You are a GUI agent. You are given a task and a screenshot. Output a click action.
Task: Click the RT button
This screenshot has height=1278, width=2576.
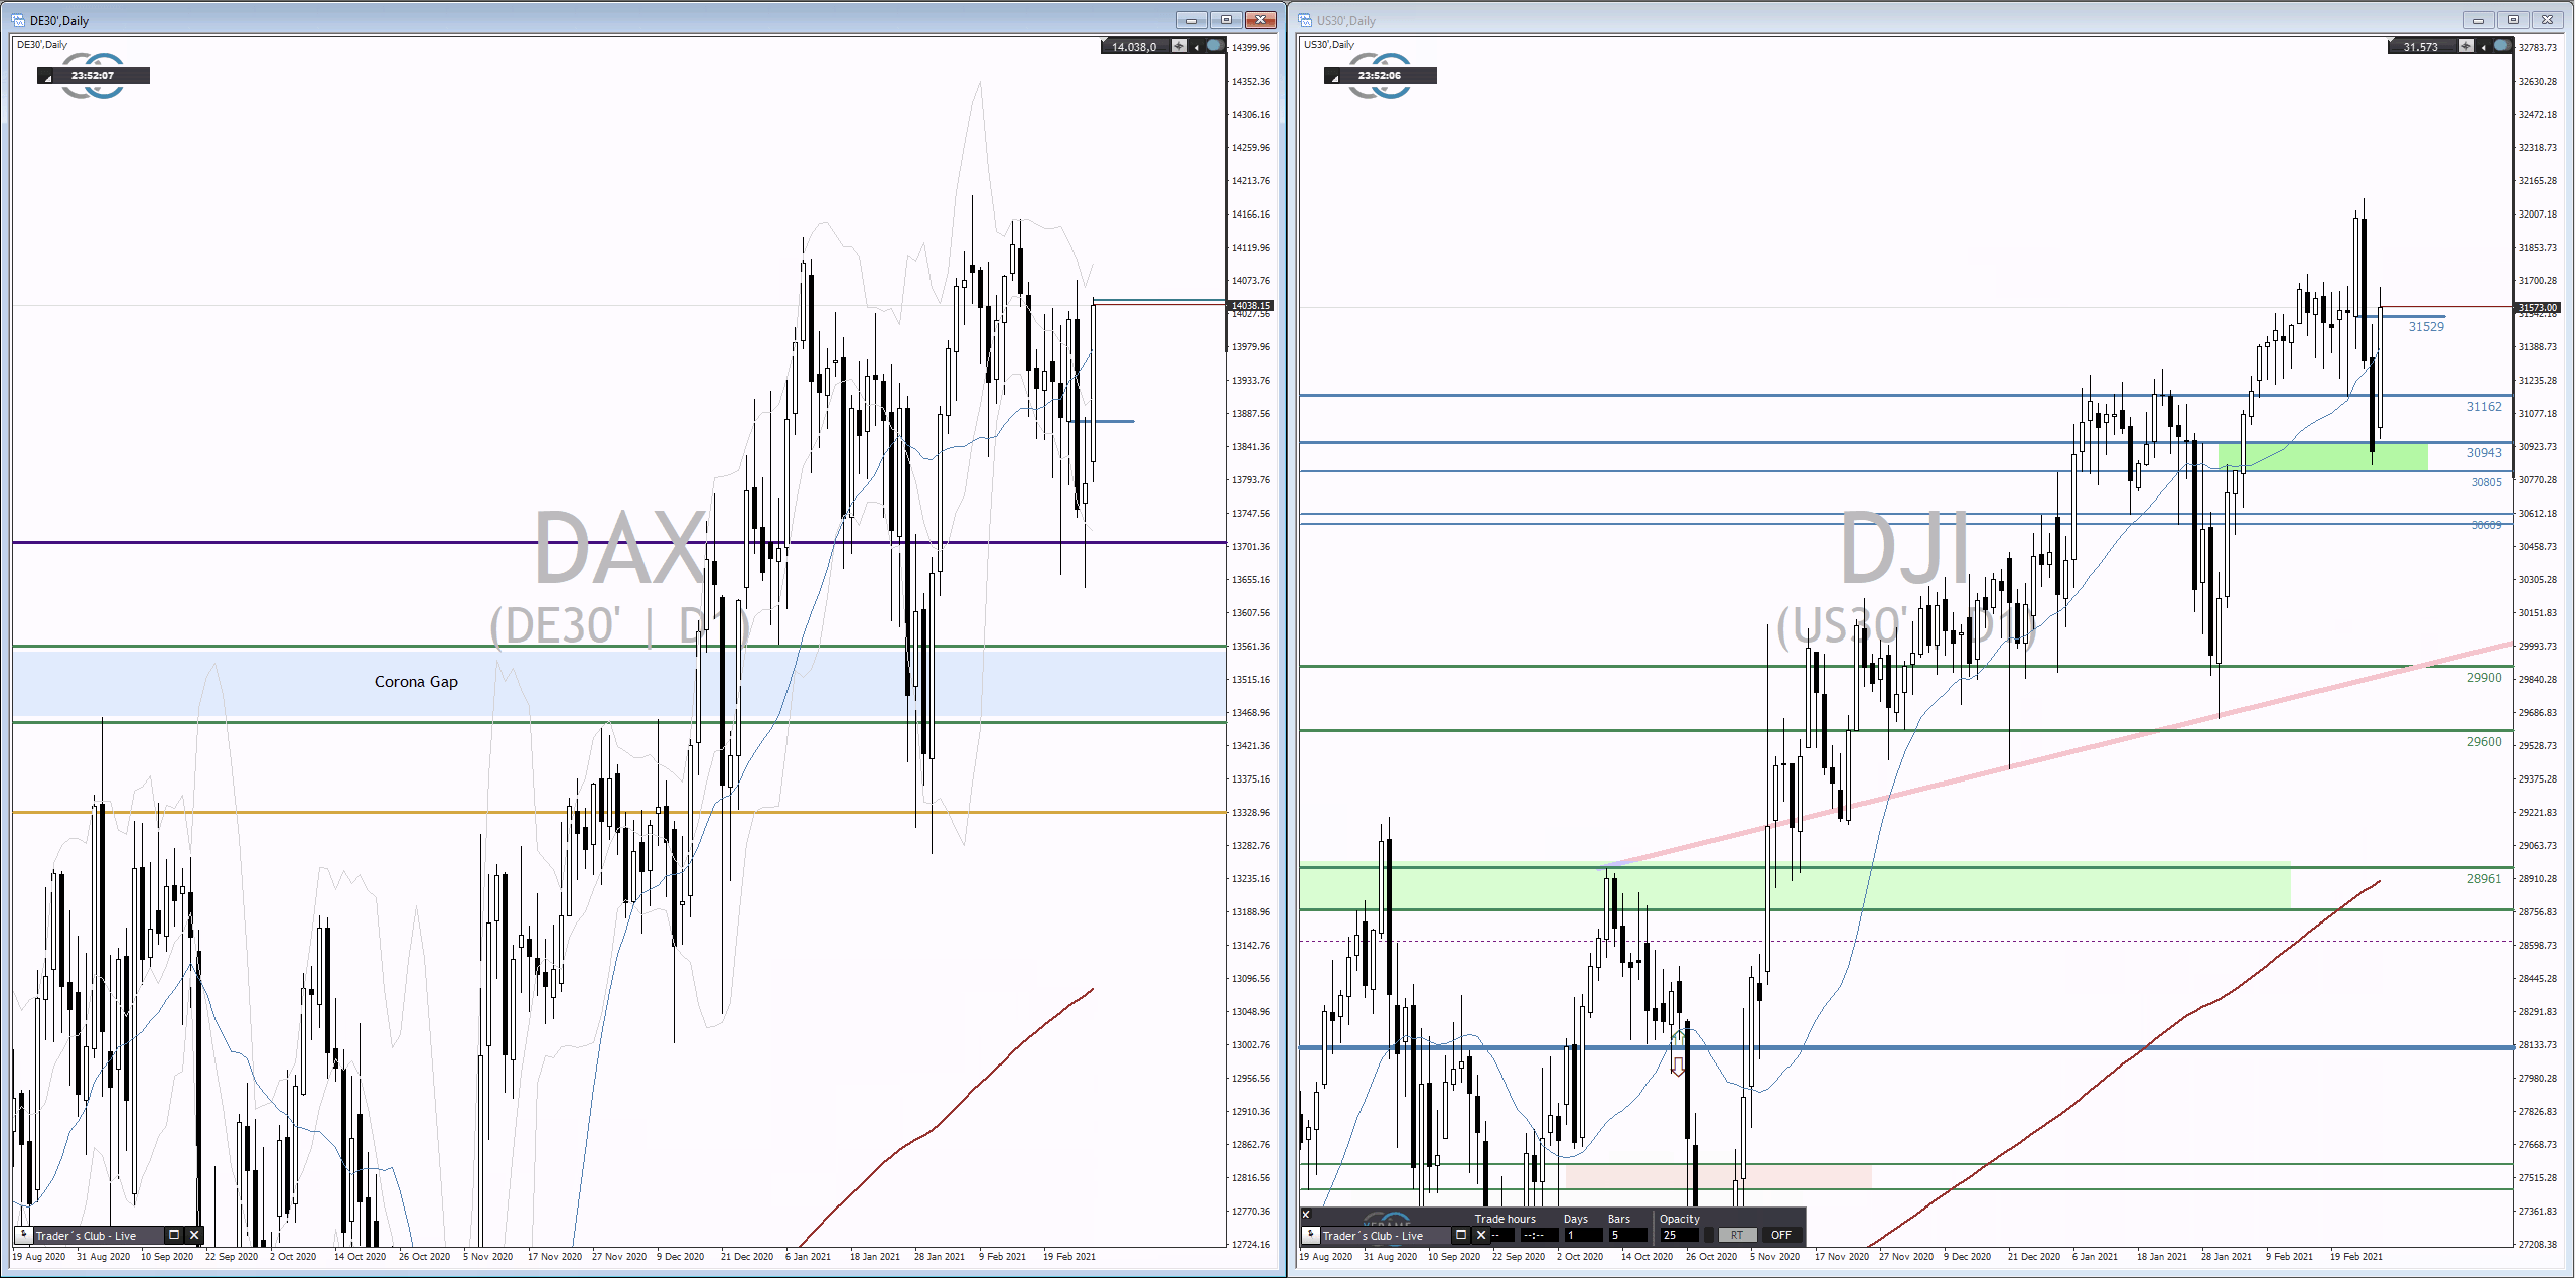1738,1235
